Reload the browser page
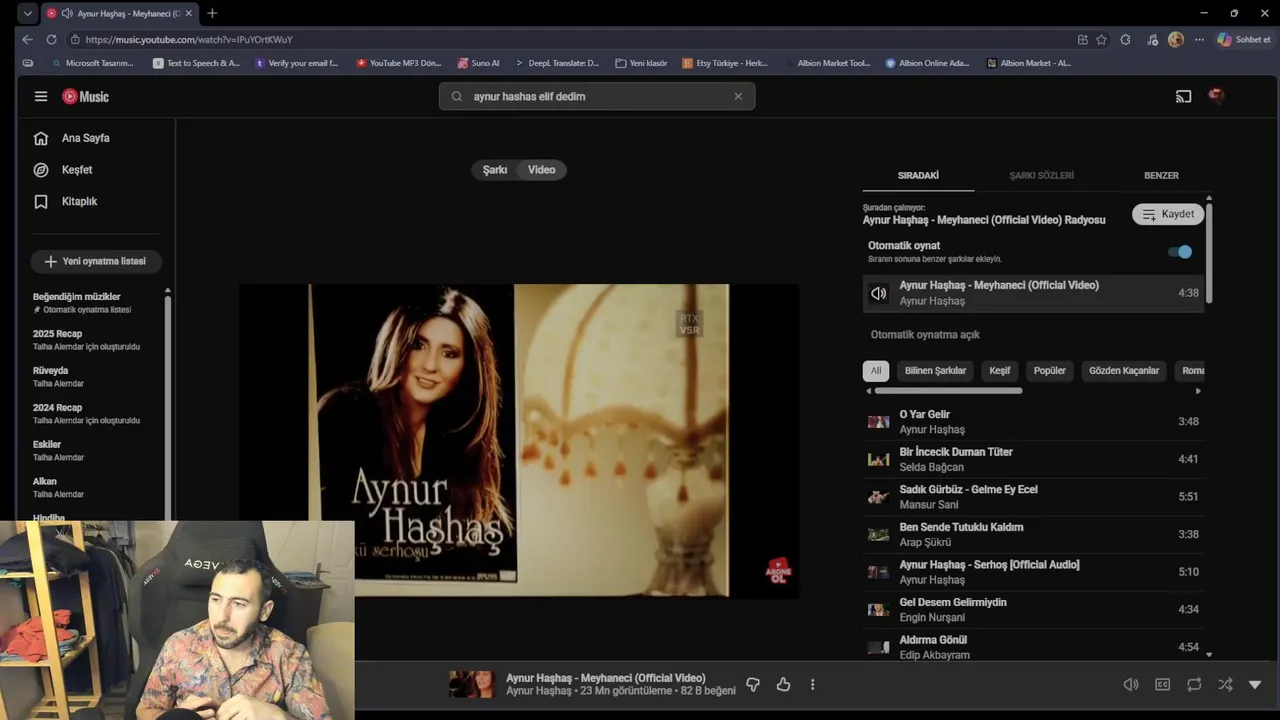The height and width of the screenshot is (720, 1280). tap(51, 39)
